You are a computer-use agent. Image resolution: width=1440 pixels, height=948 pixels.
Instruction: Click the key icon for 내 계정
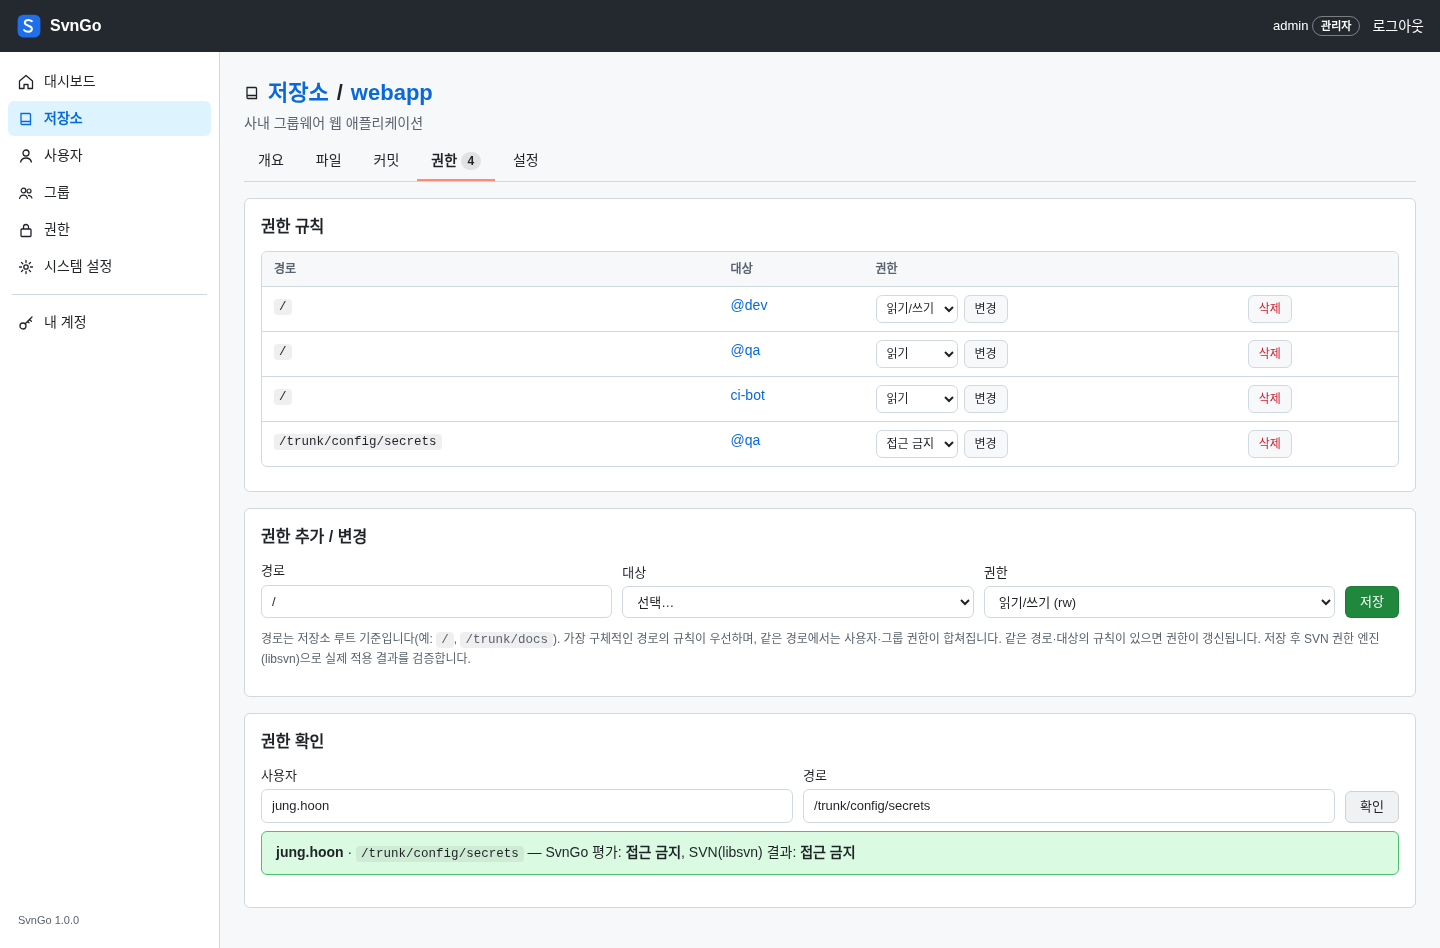pyautogui.click(x=26, y=323)
